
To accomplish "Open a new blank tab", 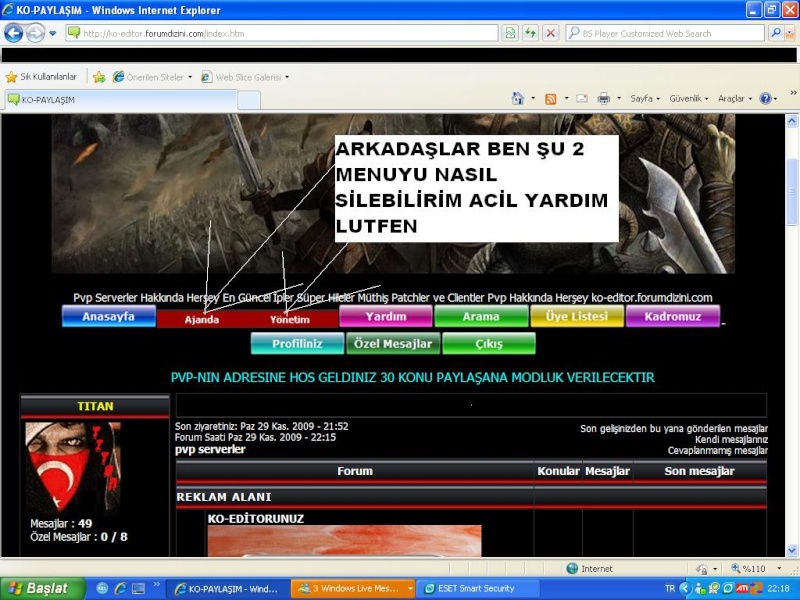I will pos(249,100).
